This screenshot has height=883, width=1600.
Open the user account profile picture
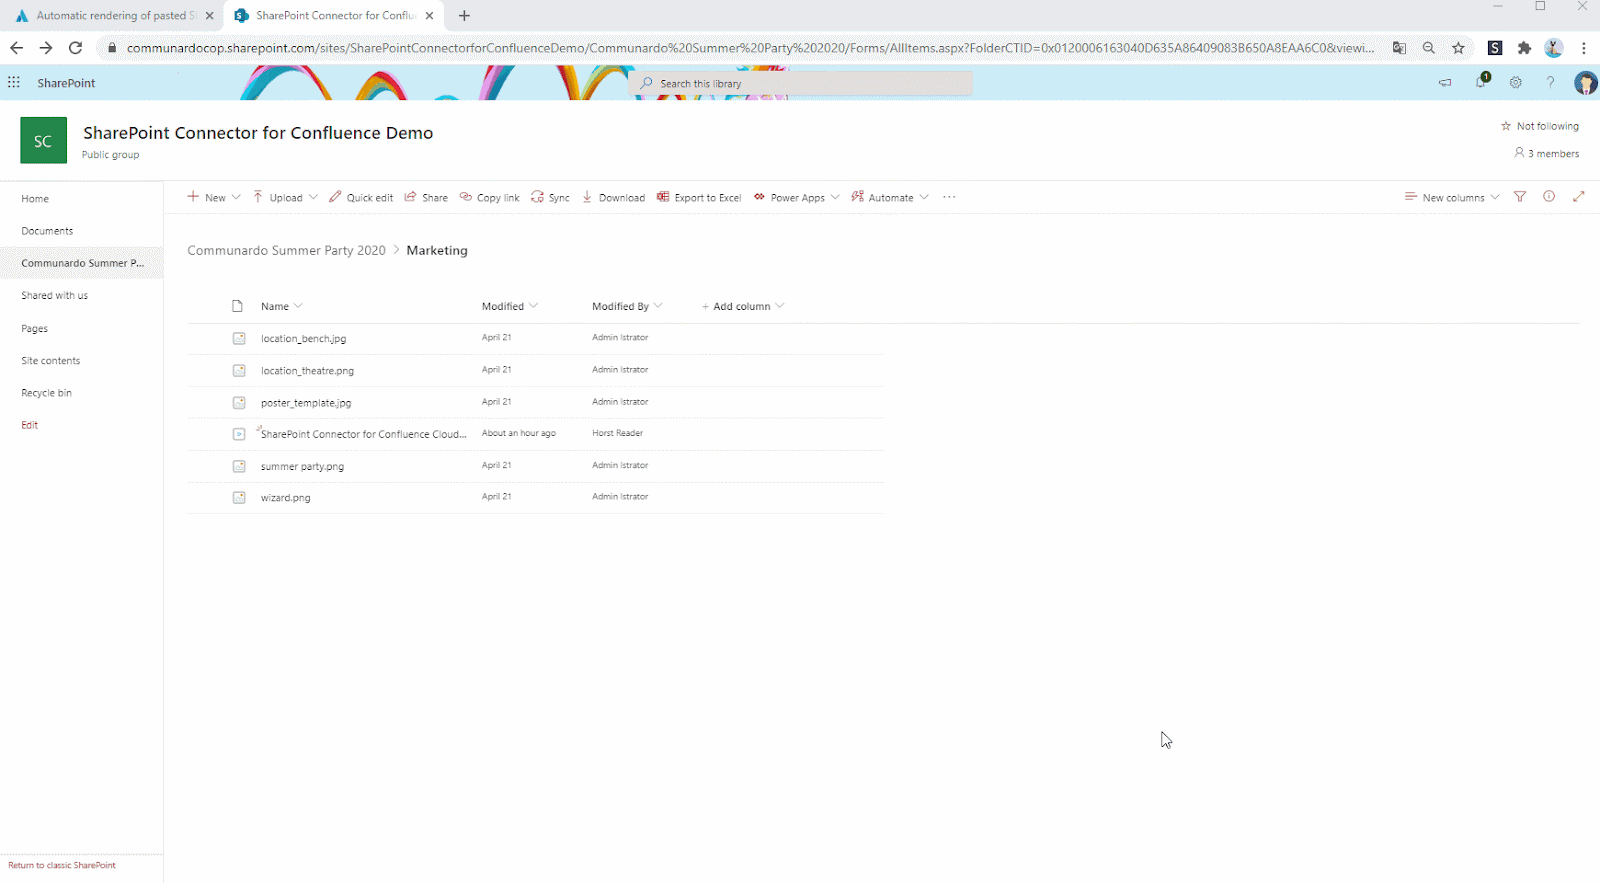click(x=1586, y=83)
